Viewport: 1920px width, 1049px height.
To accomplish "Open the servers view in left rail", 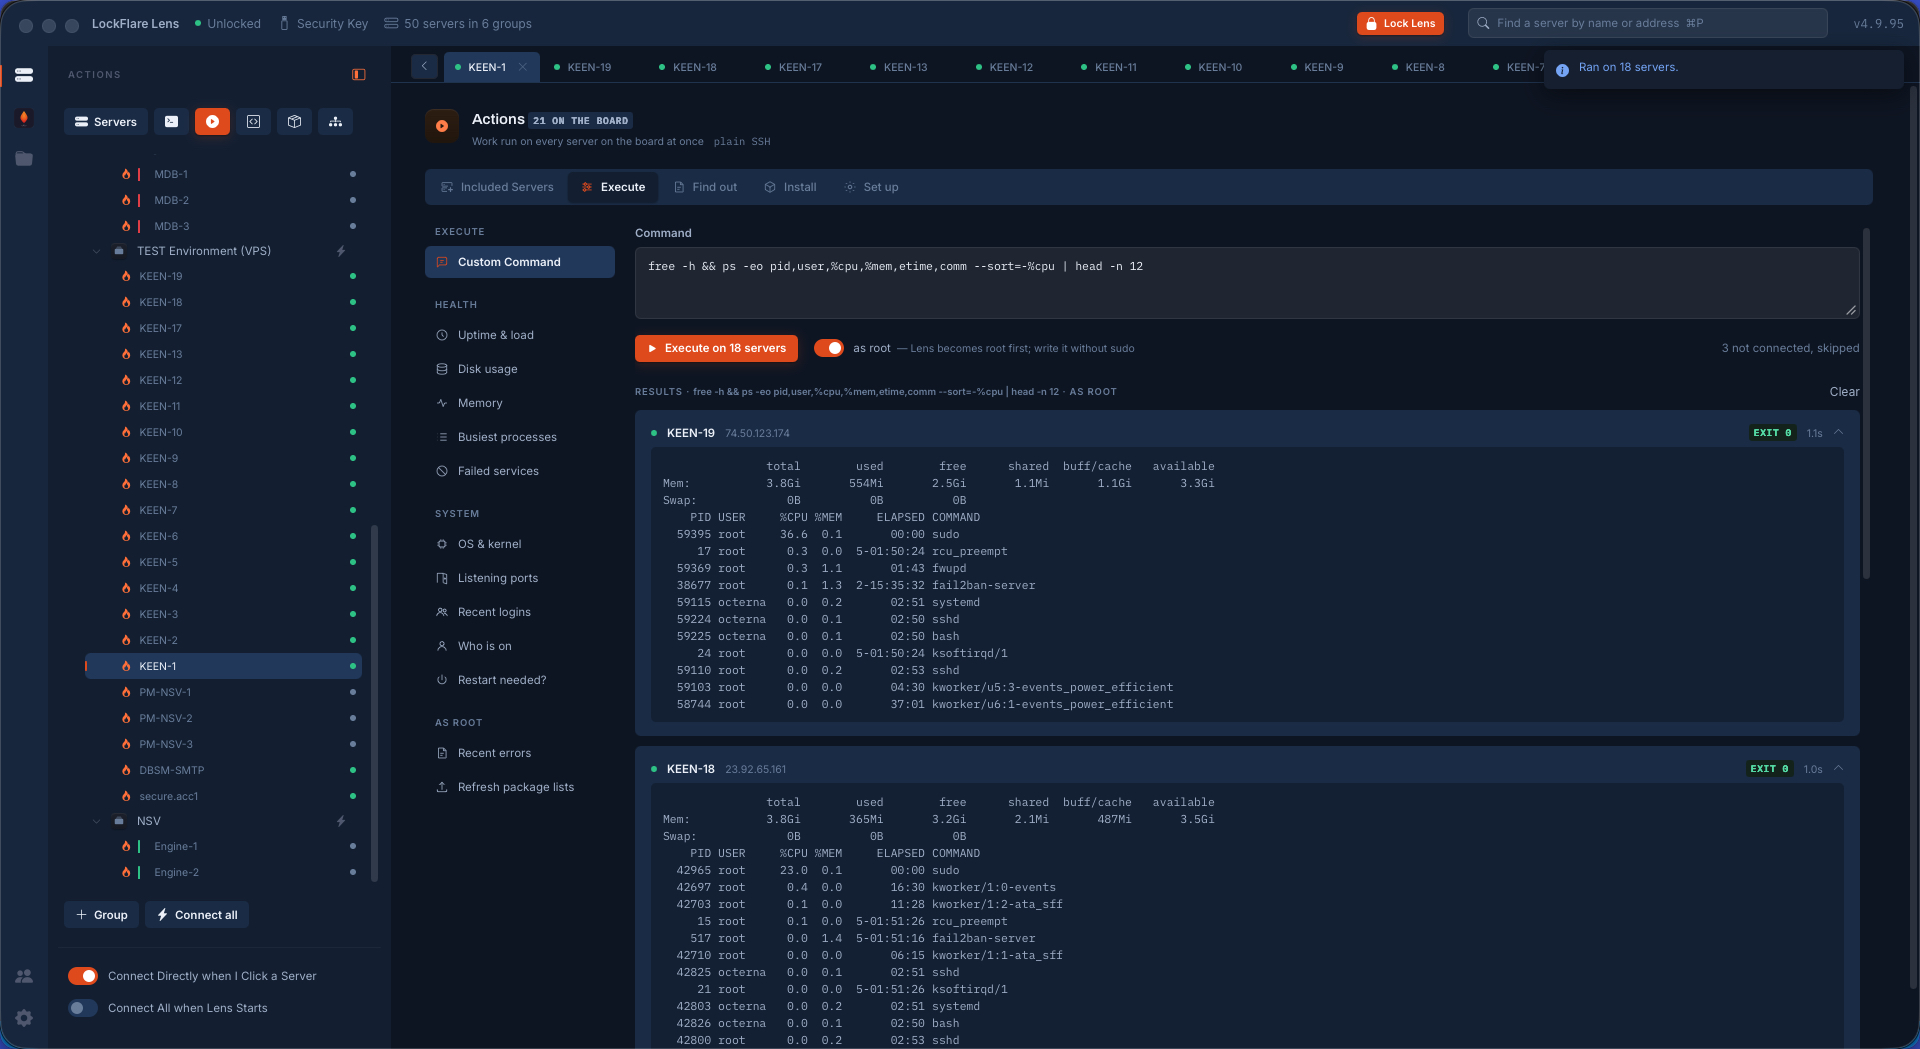I will pyautogui.click(x=24, y=75).
